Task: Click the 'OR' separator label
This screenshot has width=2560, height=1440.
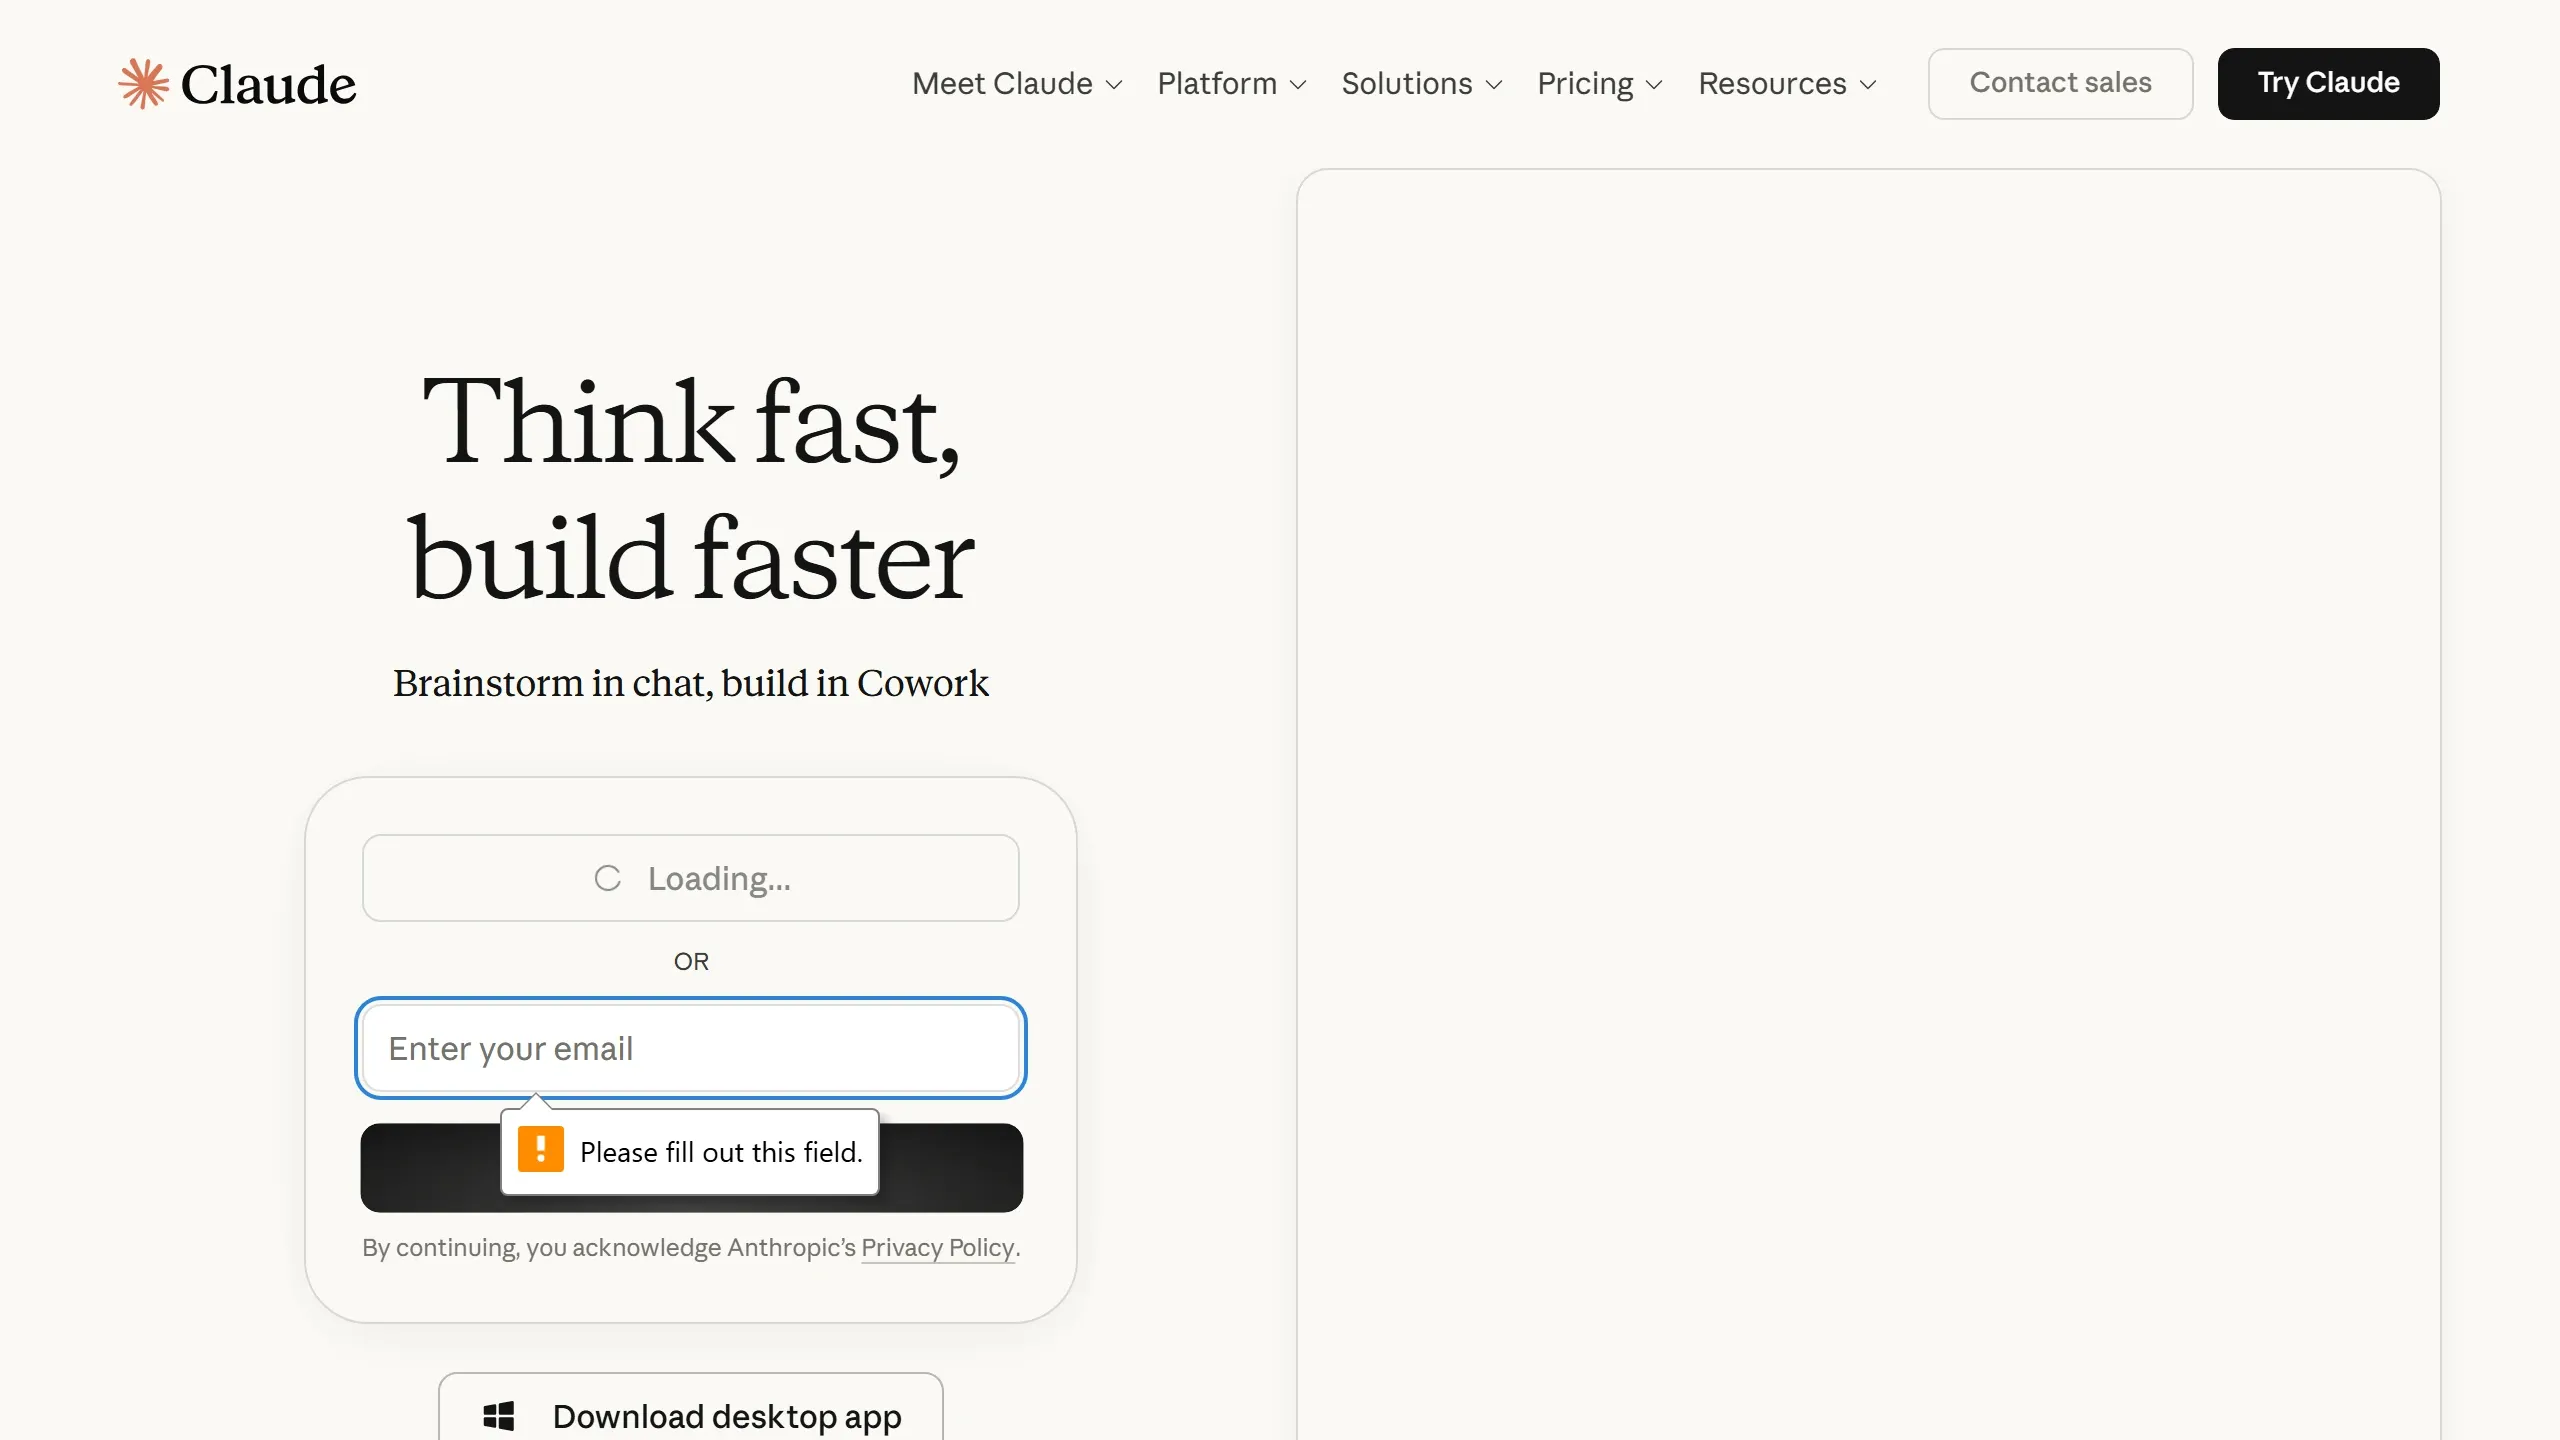Action: [x=691, y=961]
